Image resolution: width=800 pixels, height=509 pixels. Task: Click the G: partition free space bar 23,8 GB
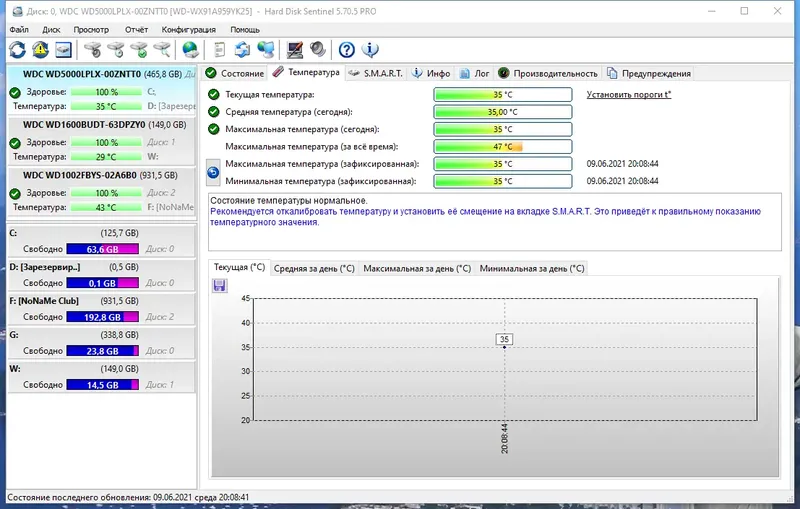coord(103,351)
